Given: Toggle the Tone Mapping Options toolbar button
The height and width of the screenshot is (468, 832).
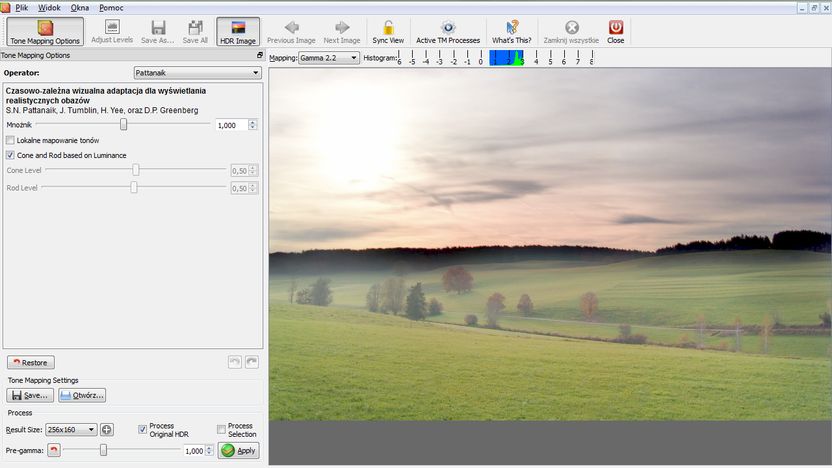Looking at the screenshot, I should click(x=45, y=31).
